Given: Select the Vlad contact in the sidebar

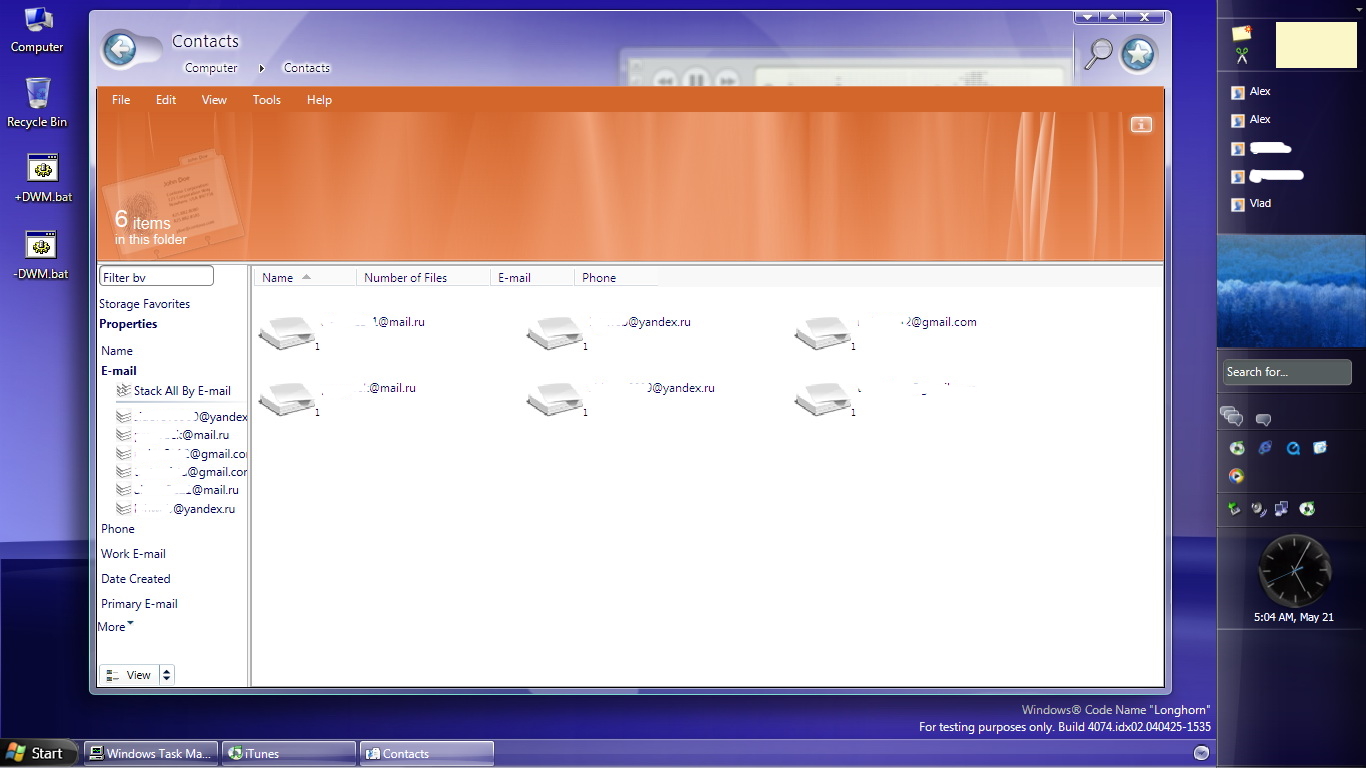Looking at the screenshot, I should 1260,204.
